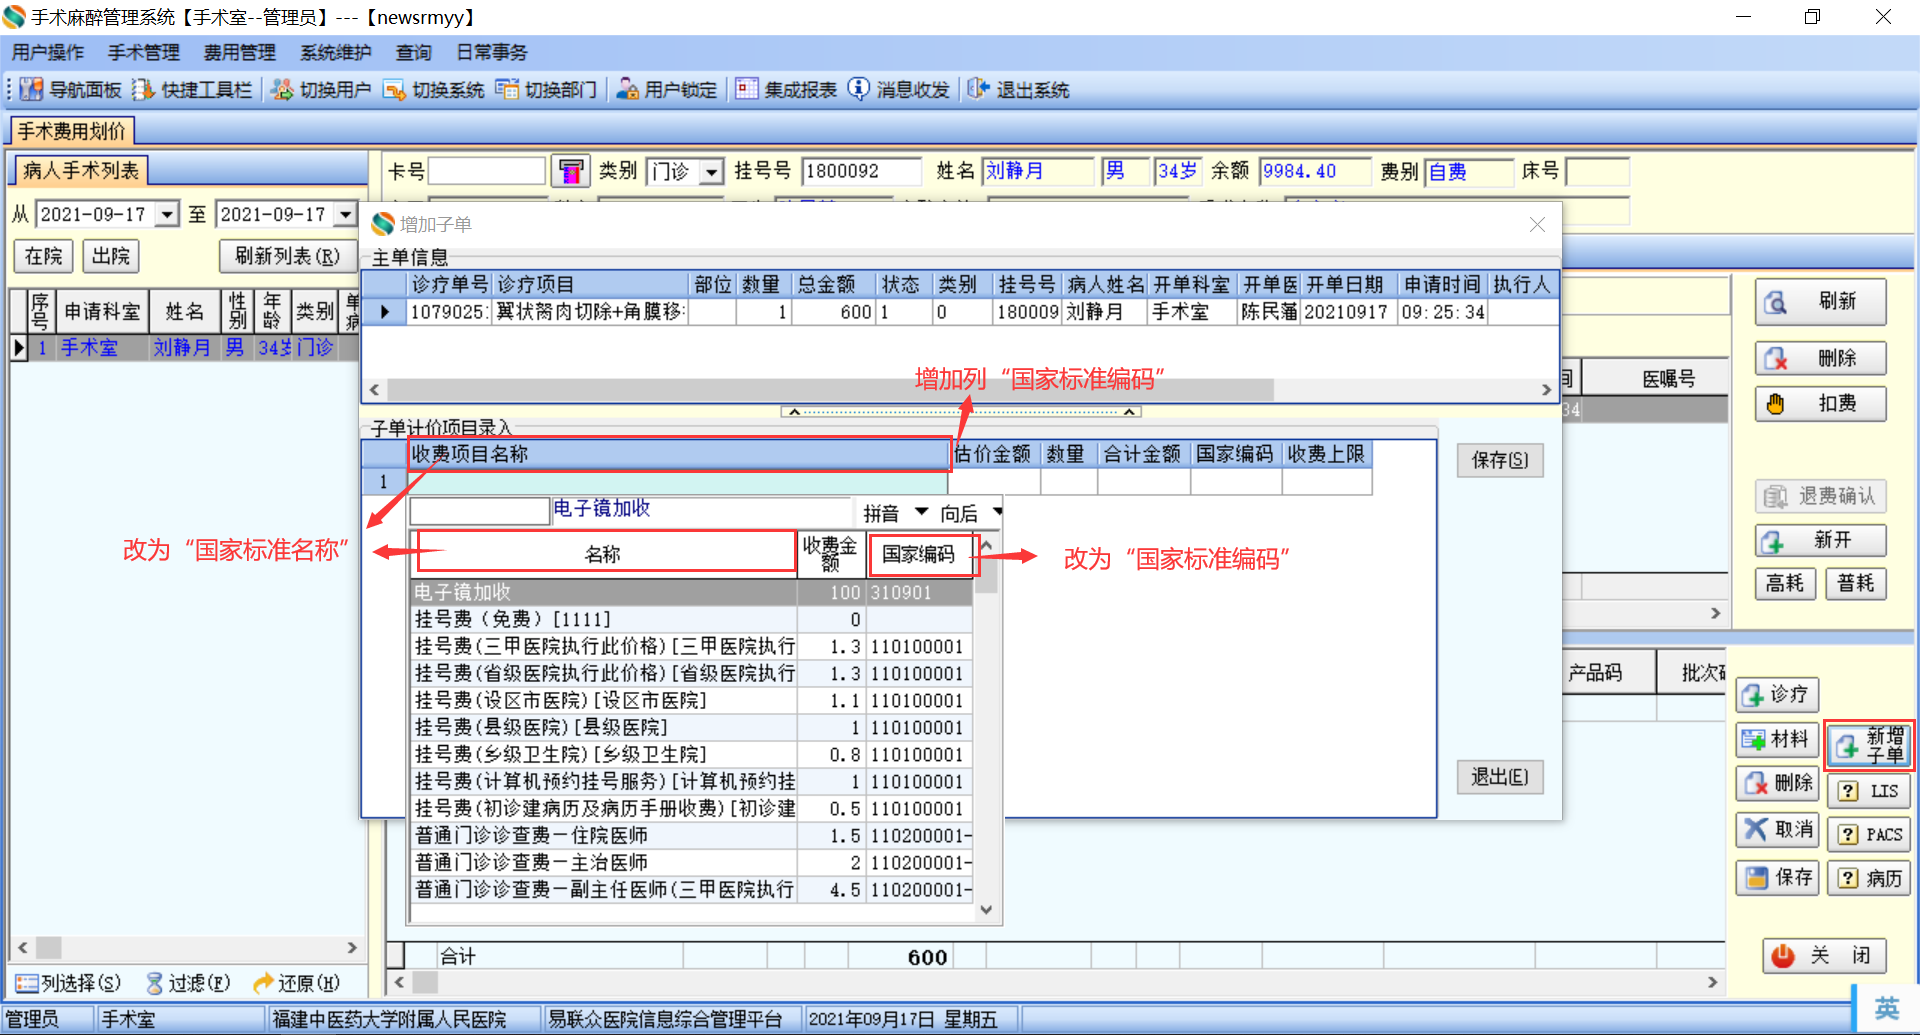Click the 退费确认 button
This screenshot has height=1035, width=1920.
(x=1820, y=496)
